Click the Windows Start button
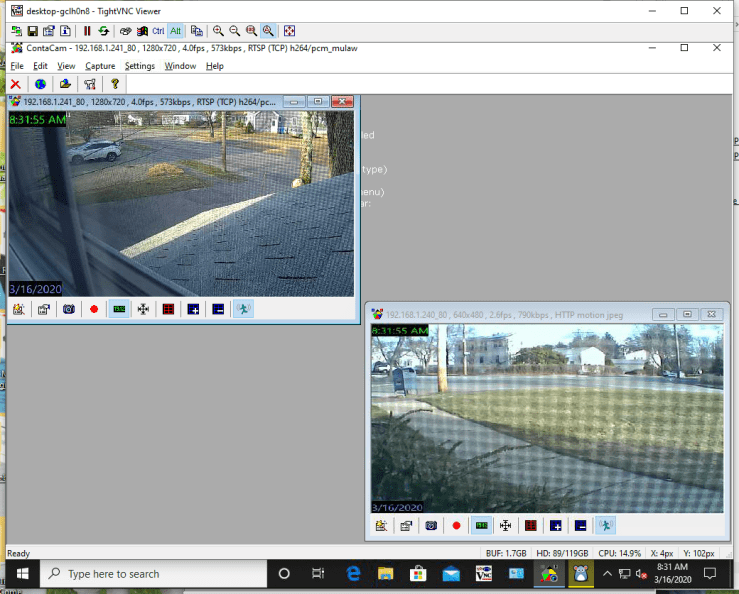Image resolution: width=739 pixels, height=594 pixels. [20, 574]
